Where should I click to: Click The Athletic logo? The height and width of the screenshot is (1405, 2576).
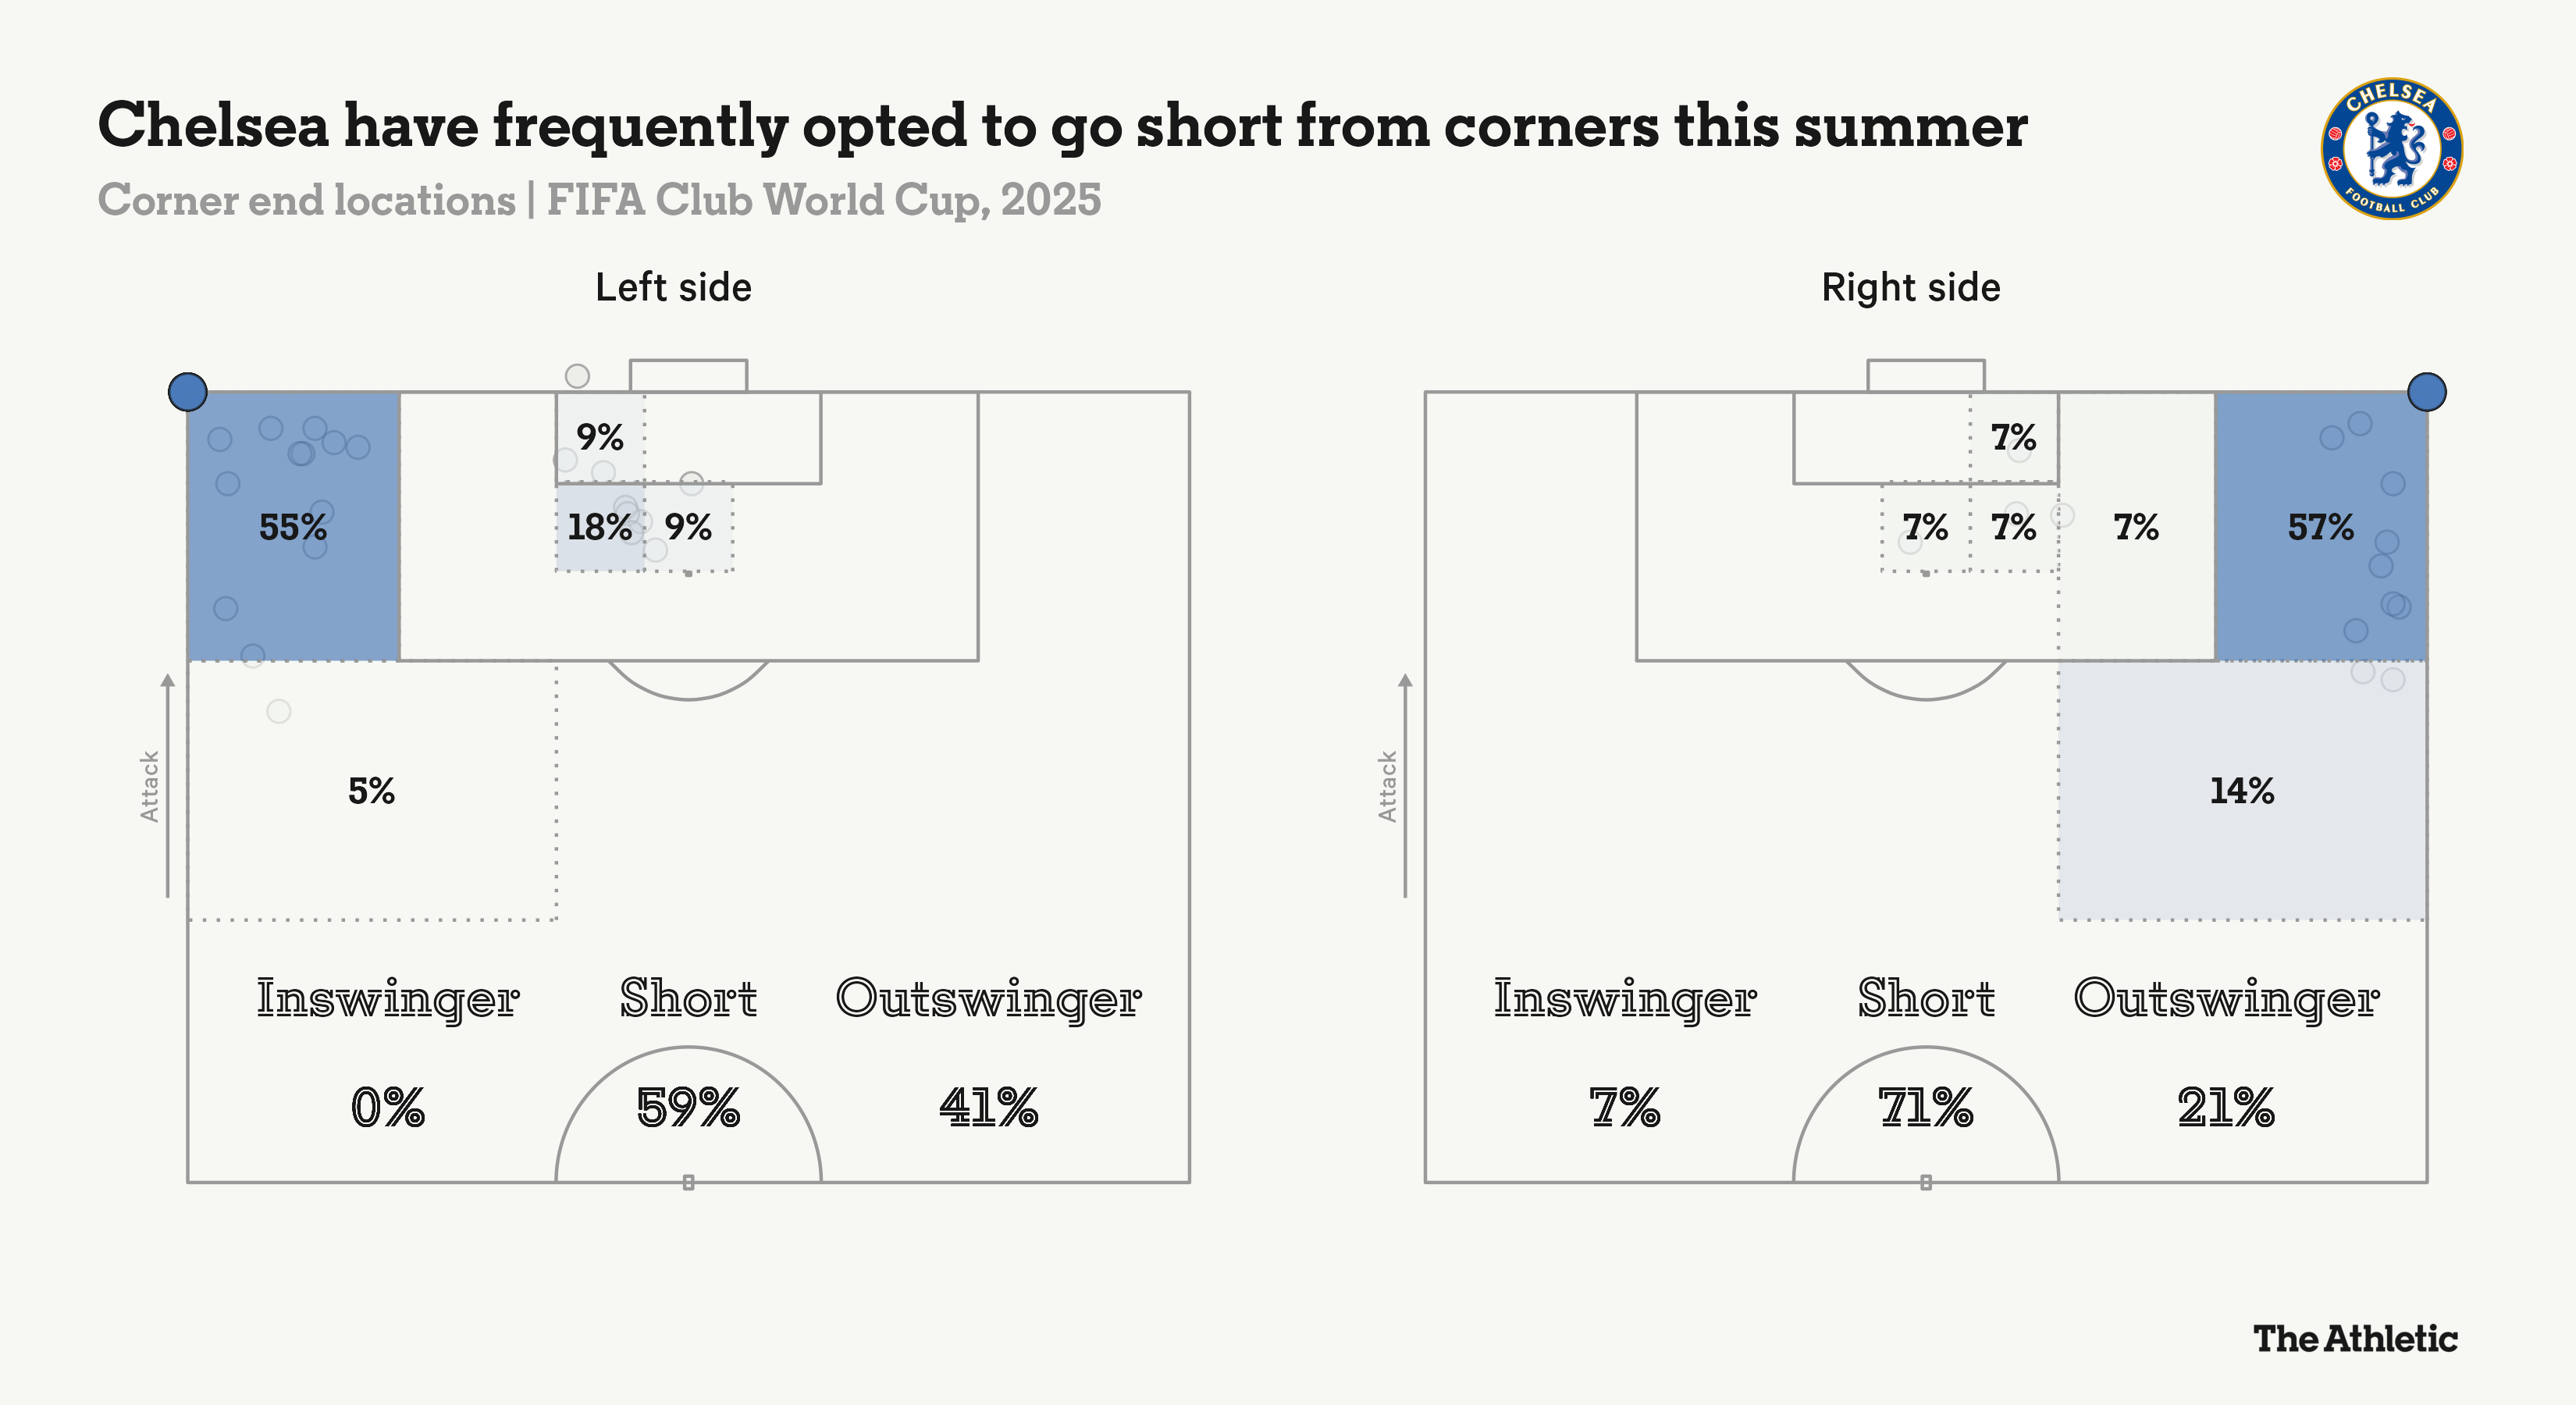tap(2355, 1338)
